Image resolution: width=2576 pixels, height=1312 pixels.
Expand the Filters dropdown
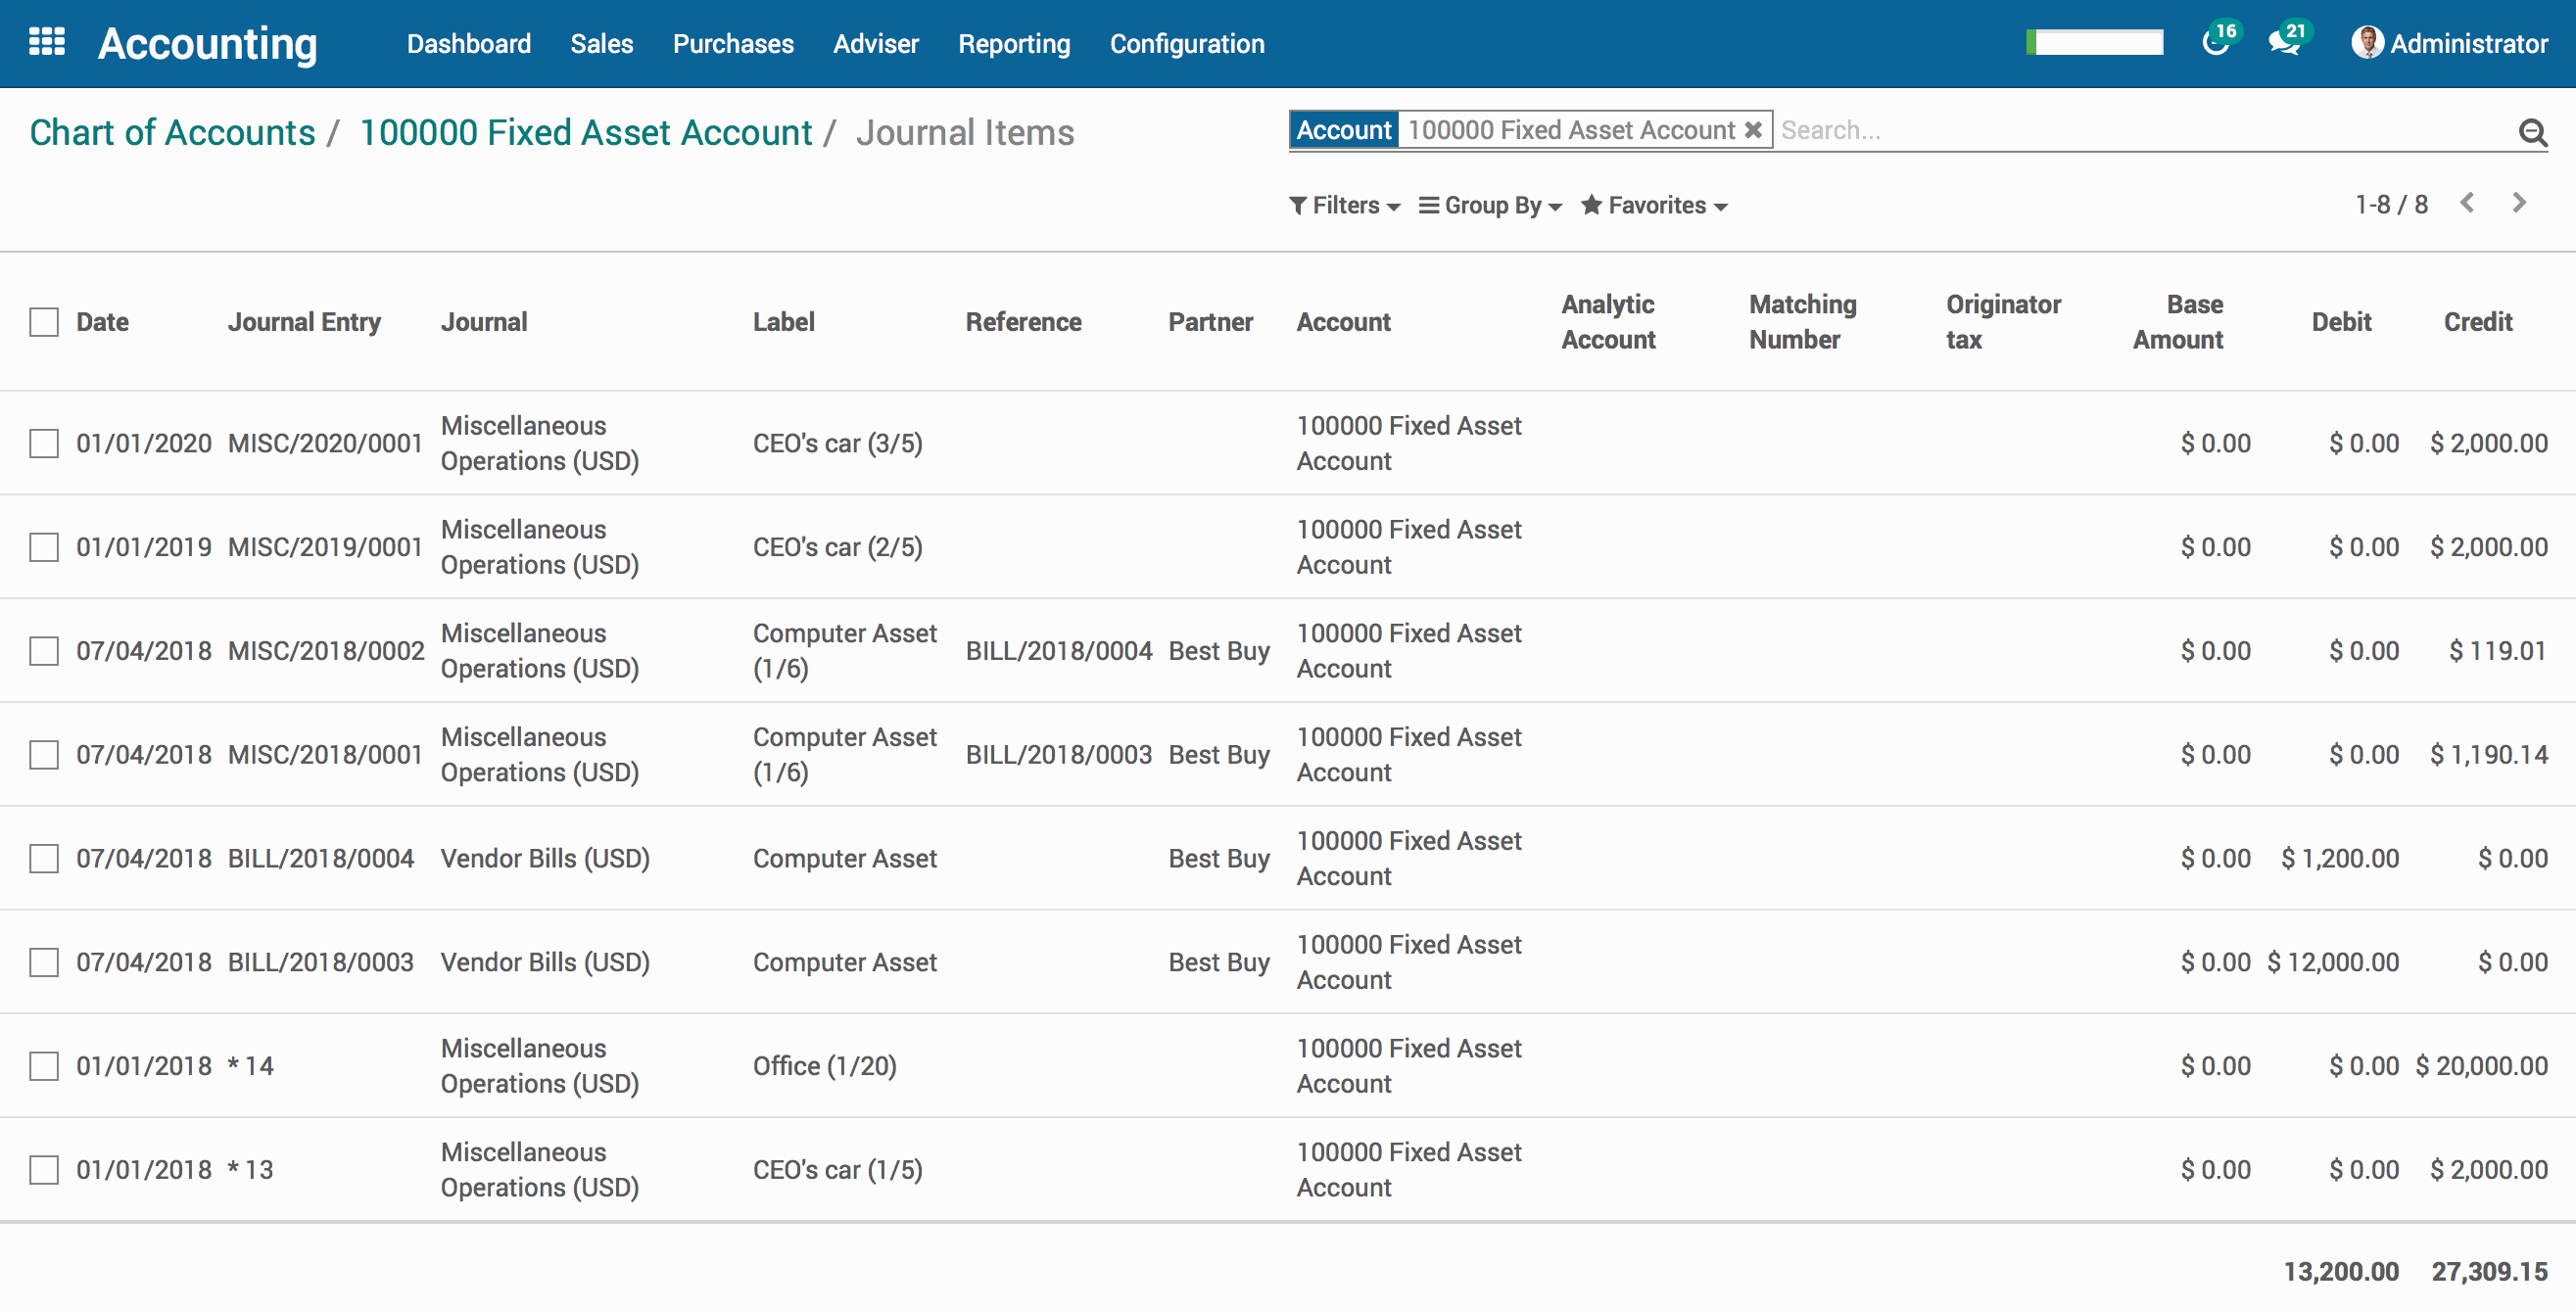(1345, 205)
